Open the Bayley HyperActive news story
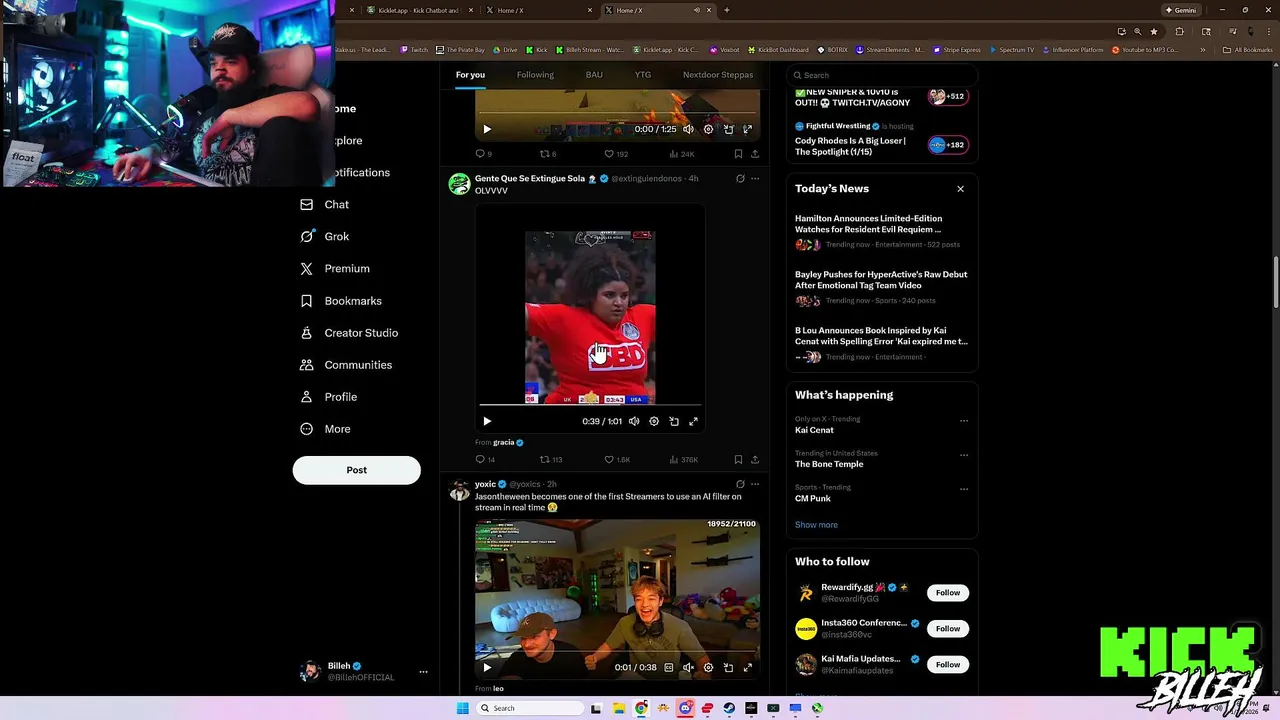This screenshot has width=1280, height=720. click(x=881, y=286)
